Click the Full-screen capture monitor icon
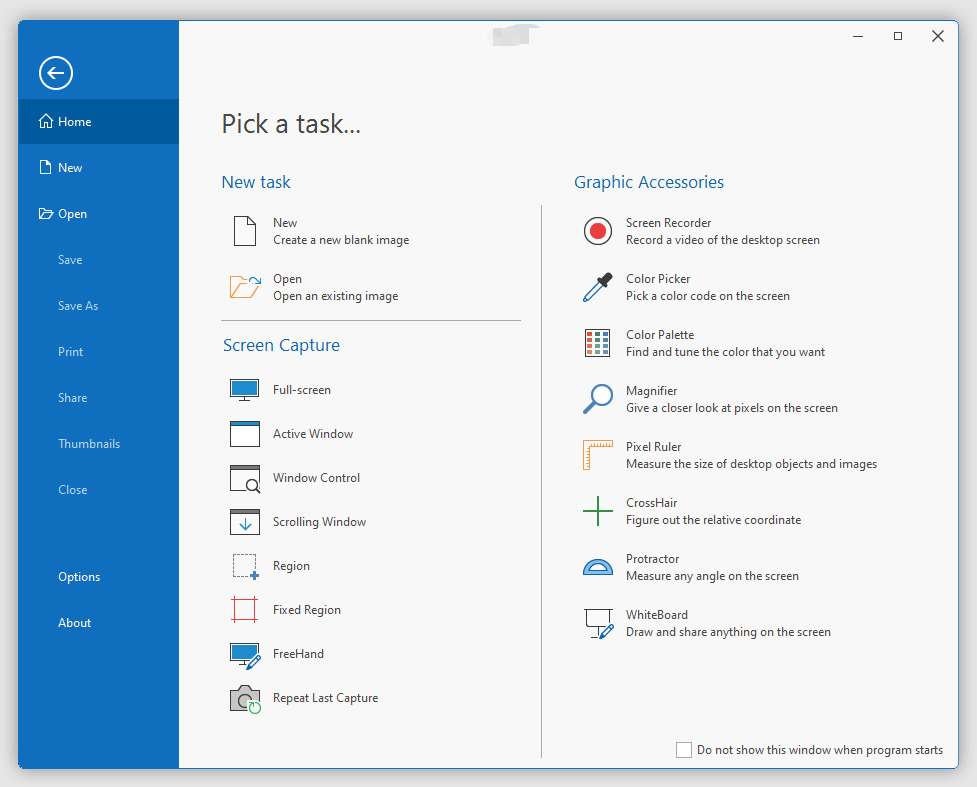 coord(244,390)
